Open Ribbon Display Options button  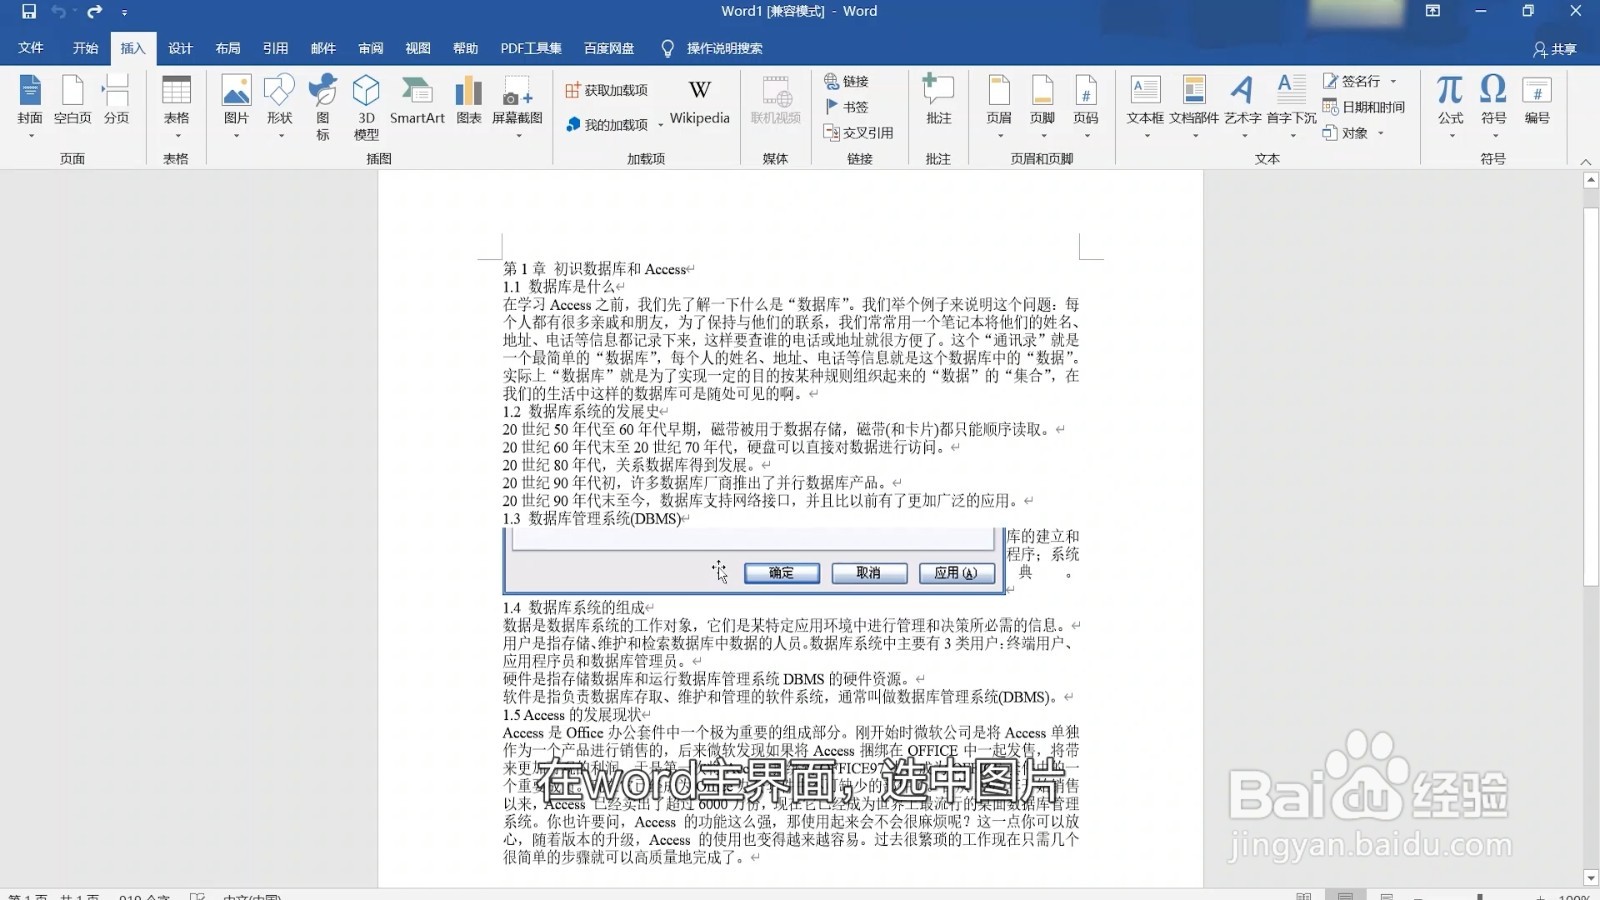pyautogui.click(x=1433, y=11)
